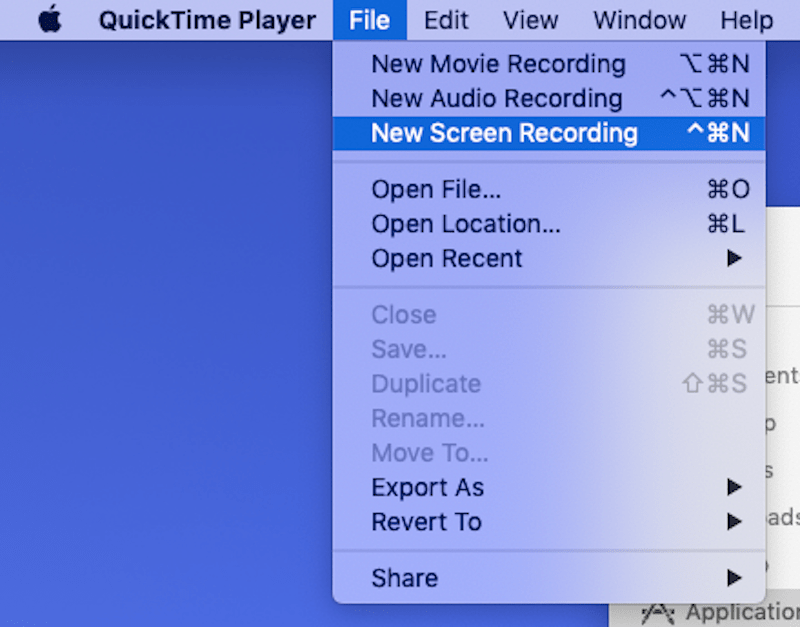Open the Help menu
800x627 pixels.
tap(746, 20)
